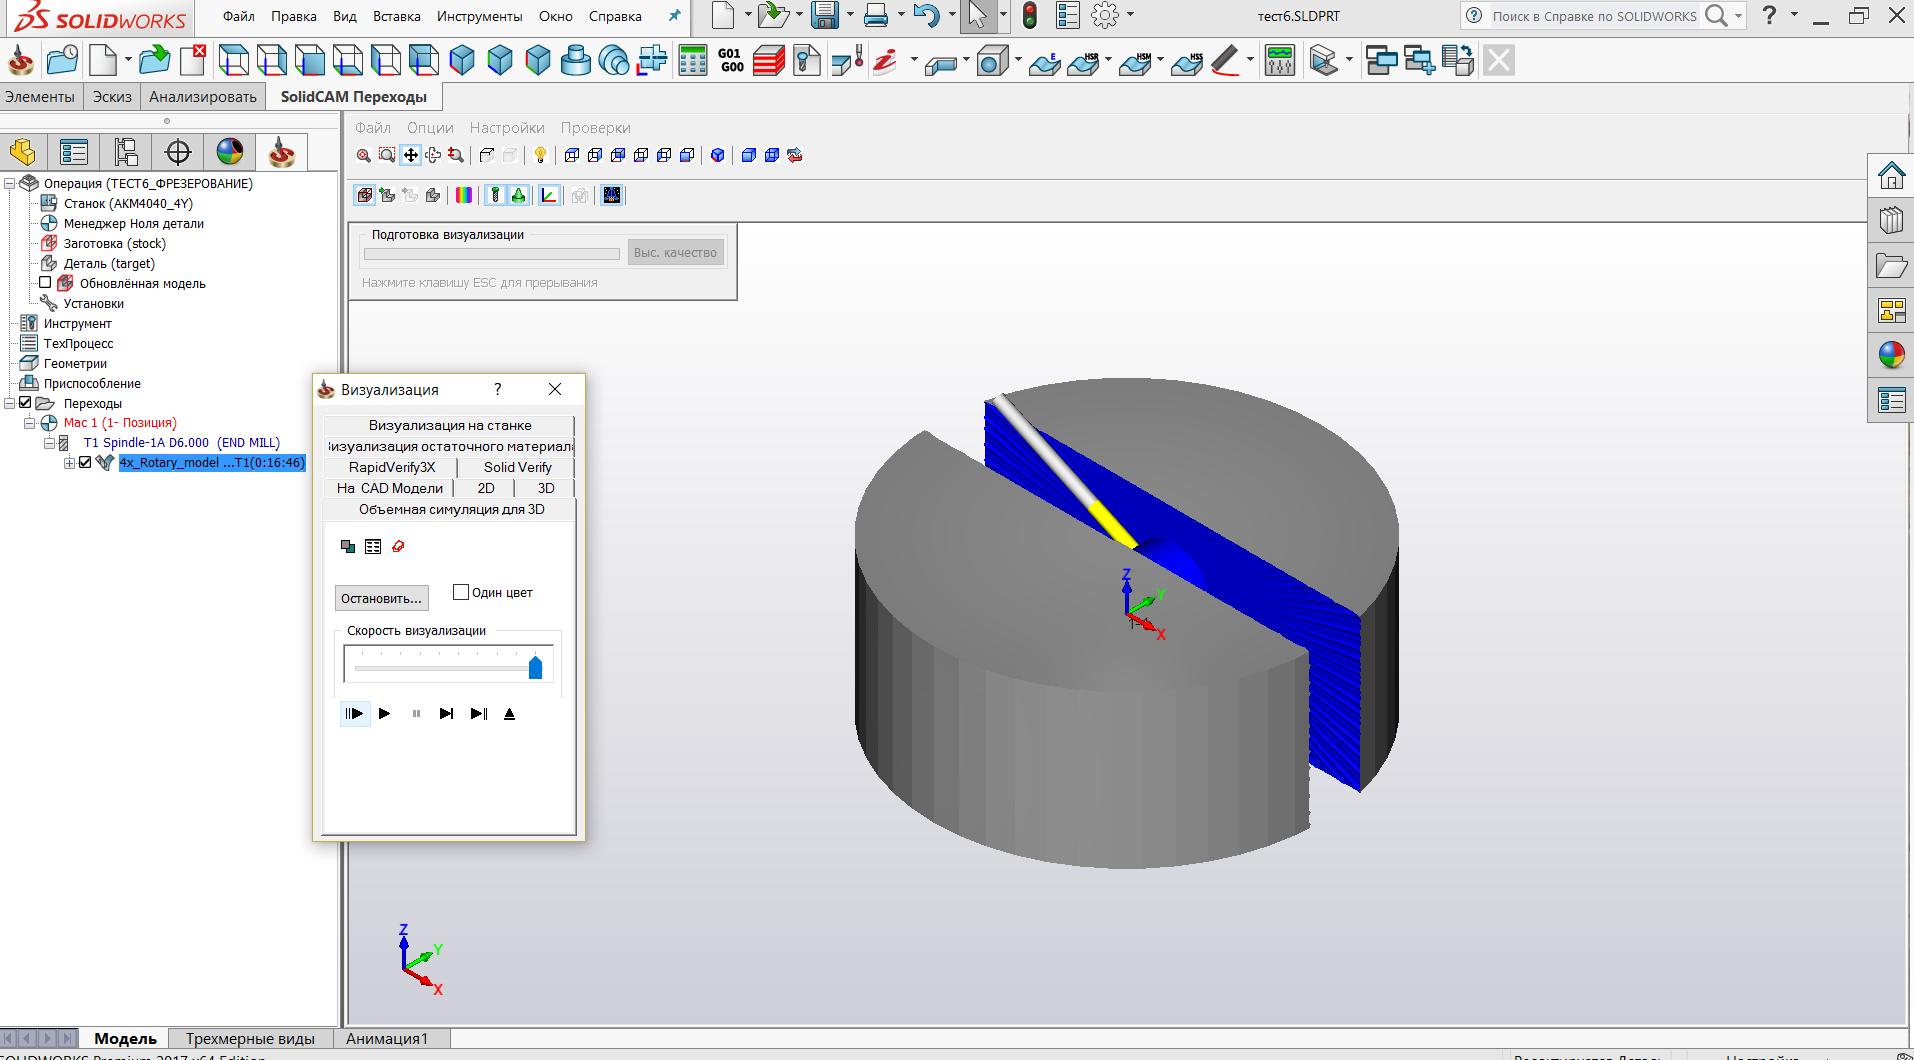Click the rainbow color spectrum icon
Screen dimensions: 1914x1060
464,195
